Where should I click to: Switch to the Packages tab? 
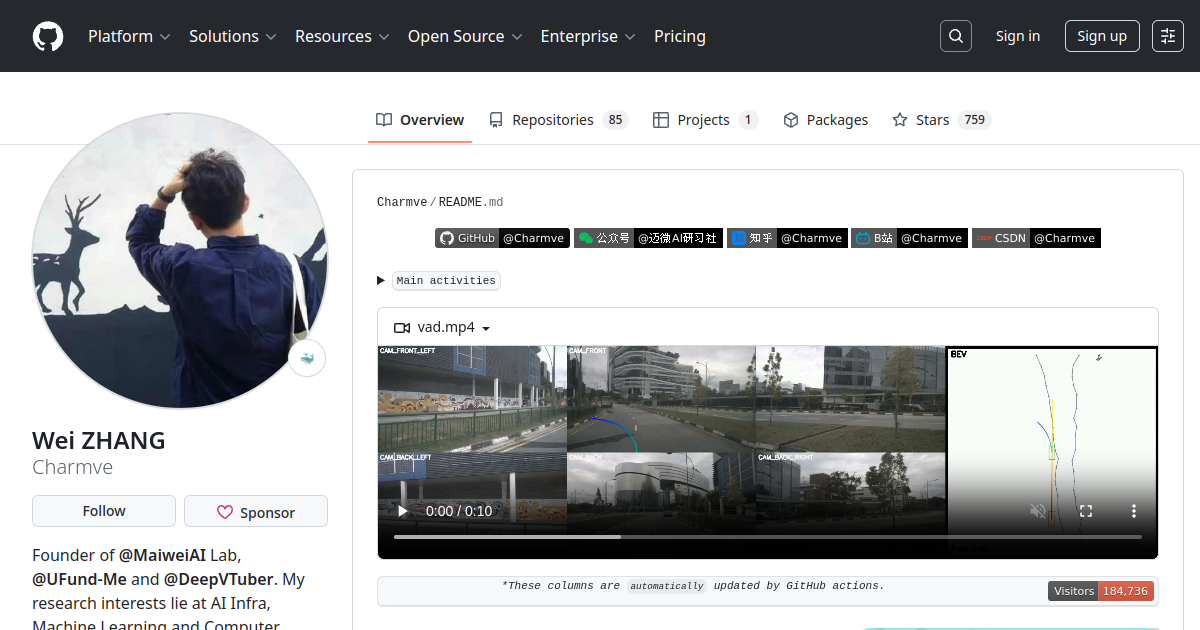click(825, 120)
